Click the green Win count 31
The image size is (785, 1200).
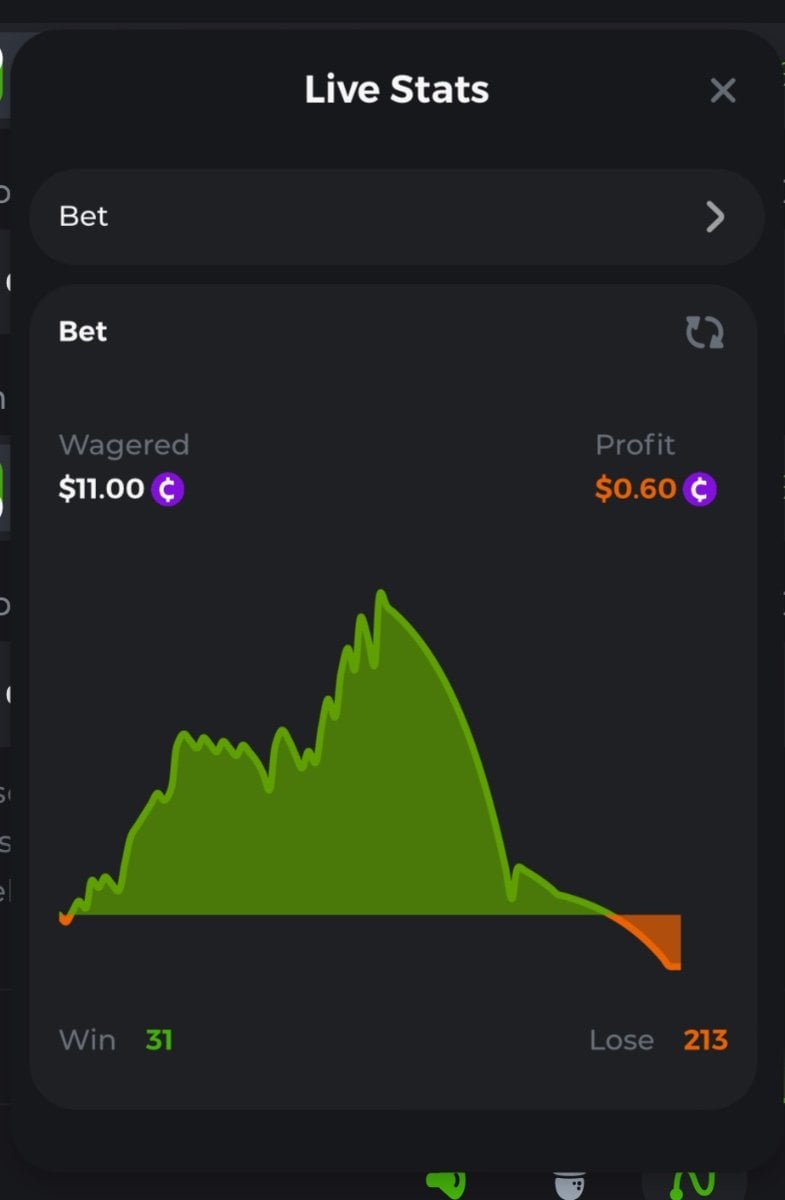tap(159, 1040)
